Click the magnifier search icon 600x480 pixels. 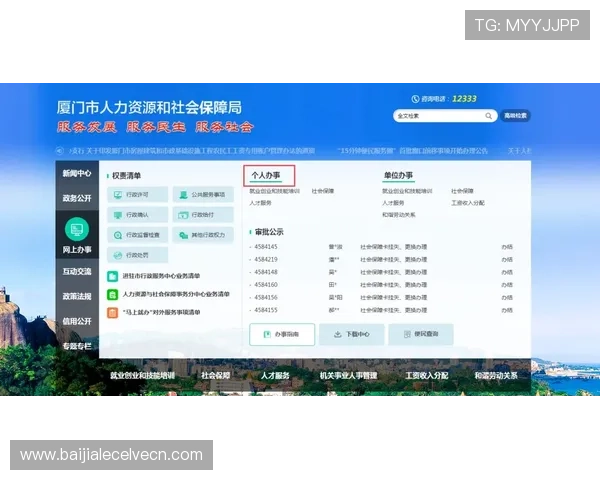(488, 116)
